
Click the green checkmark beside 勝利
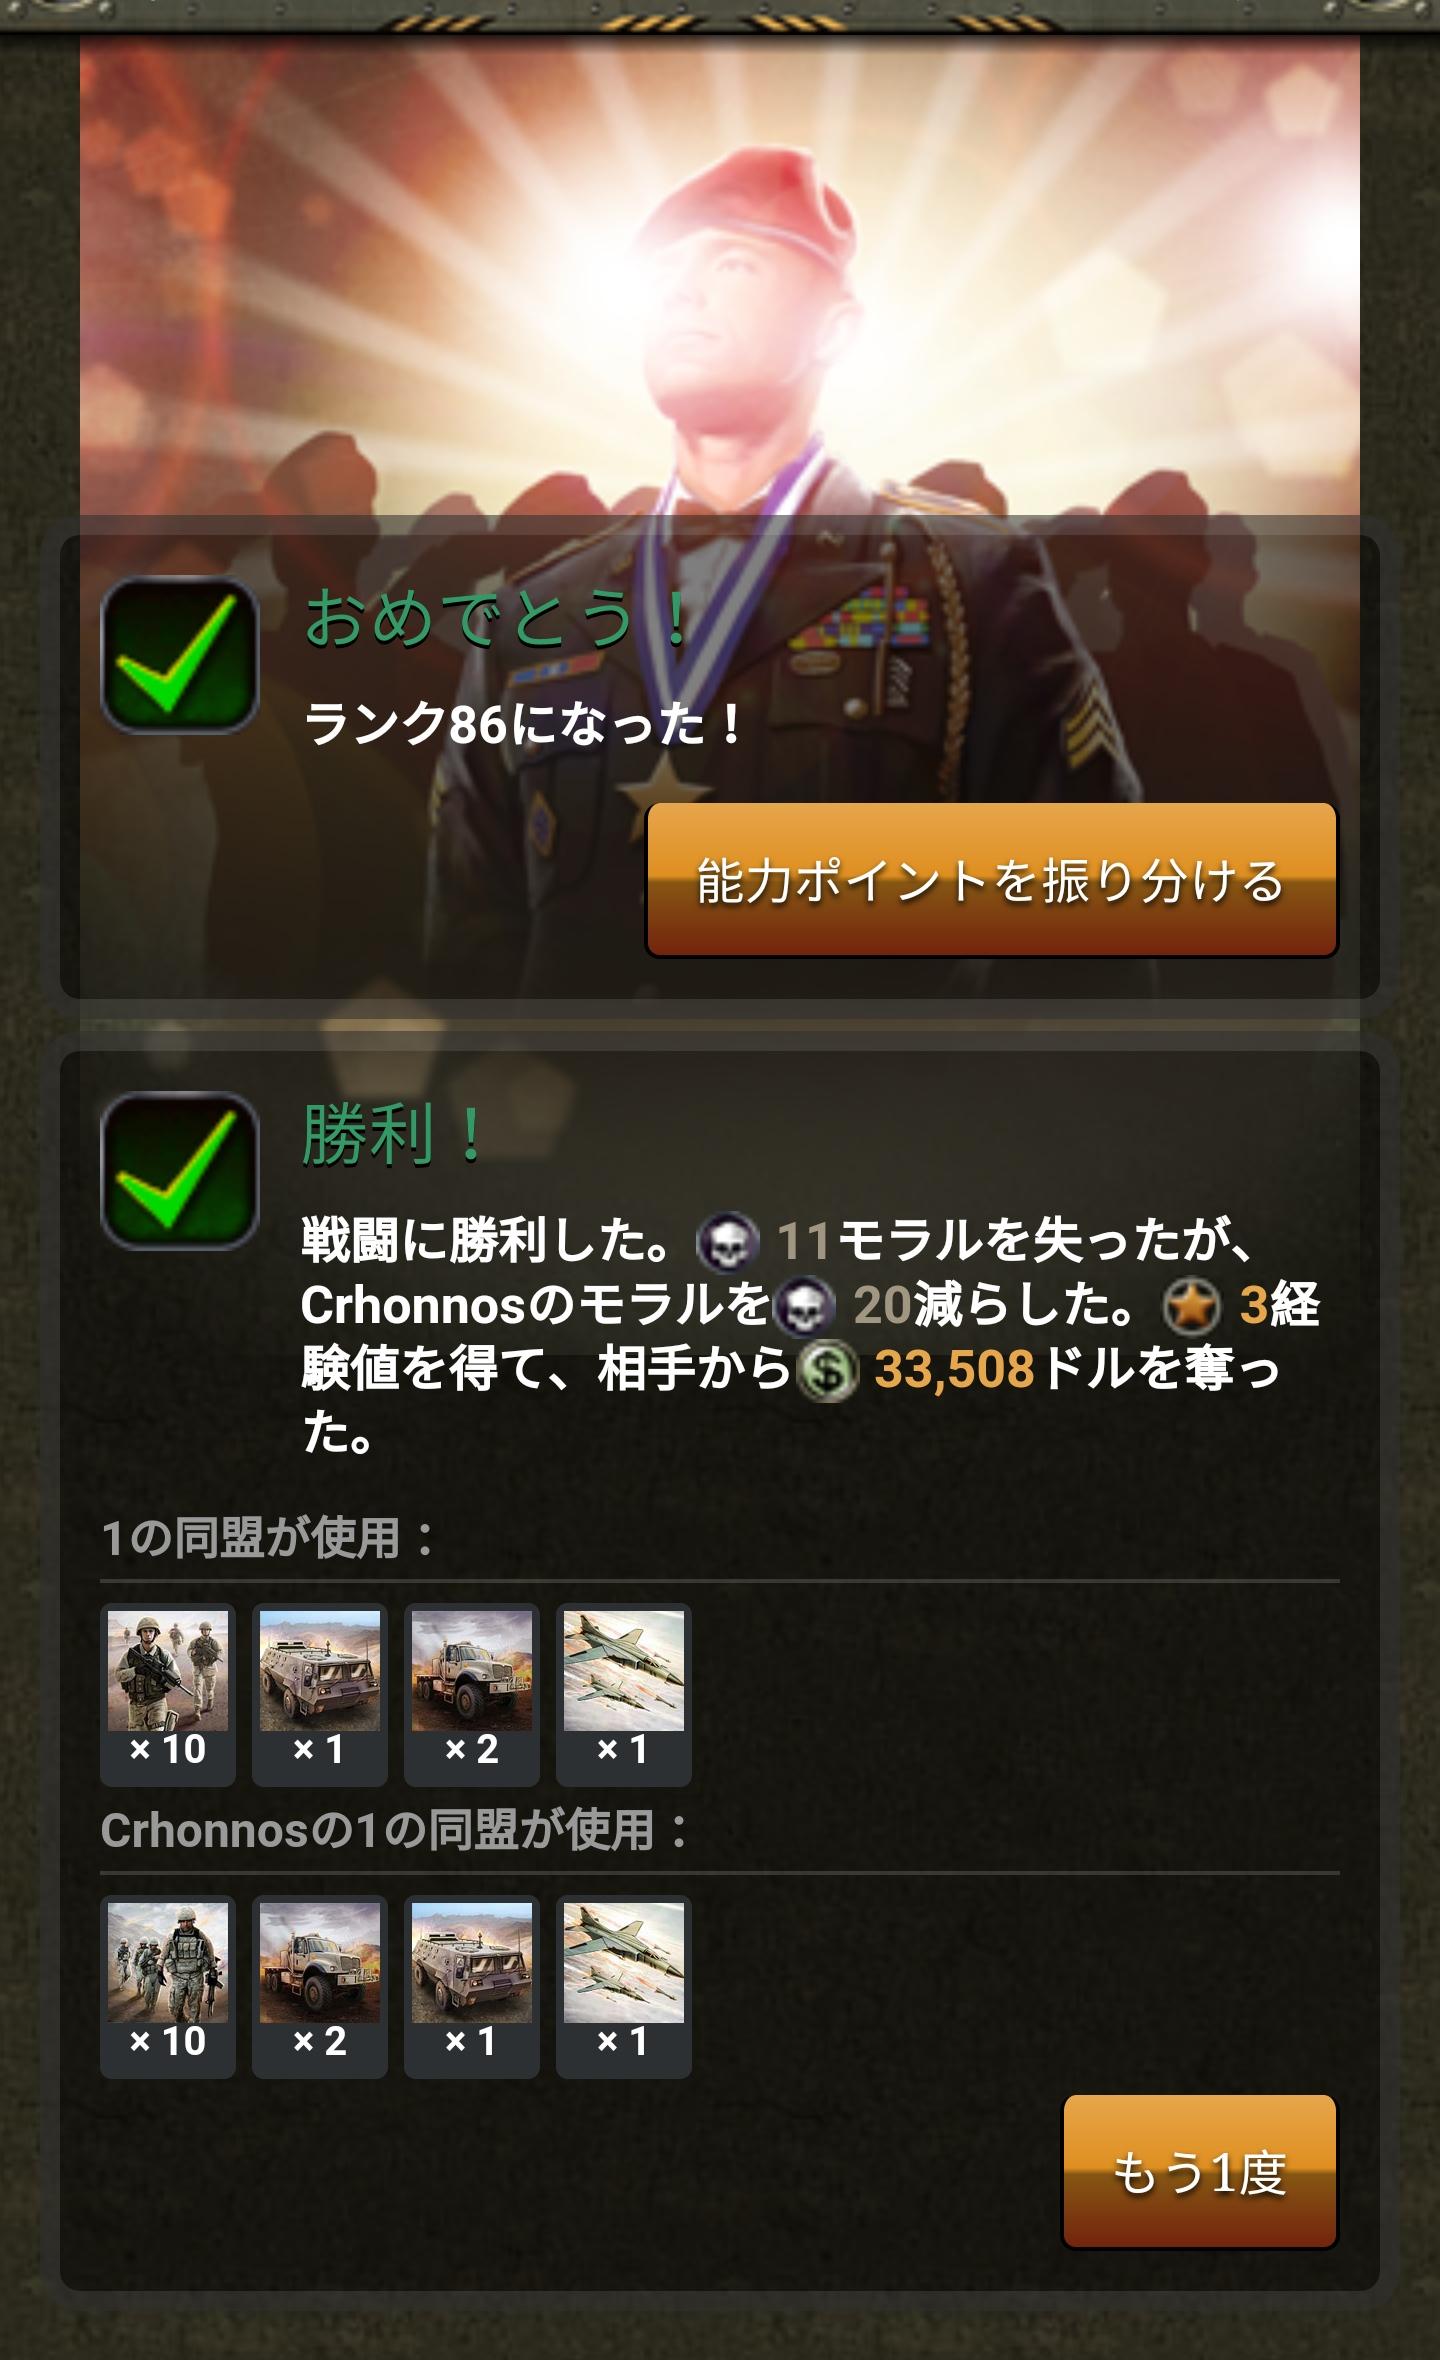(180, 1171)
